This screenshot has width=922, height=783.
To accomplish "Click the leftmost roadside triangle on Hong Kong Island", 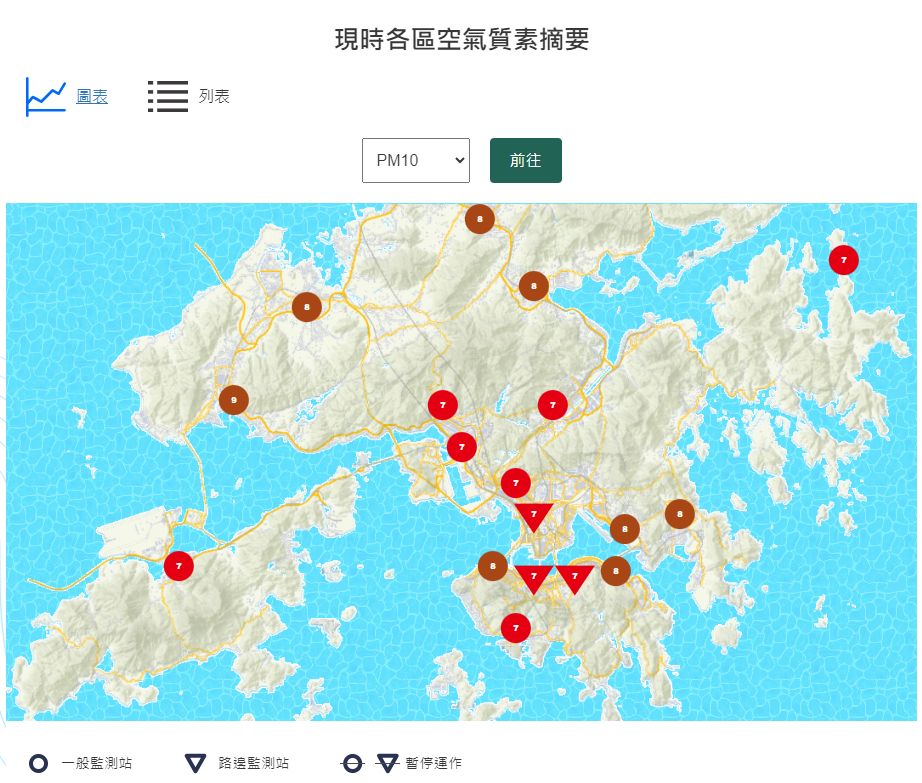I will [x=533, y=578].
